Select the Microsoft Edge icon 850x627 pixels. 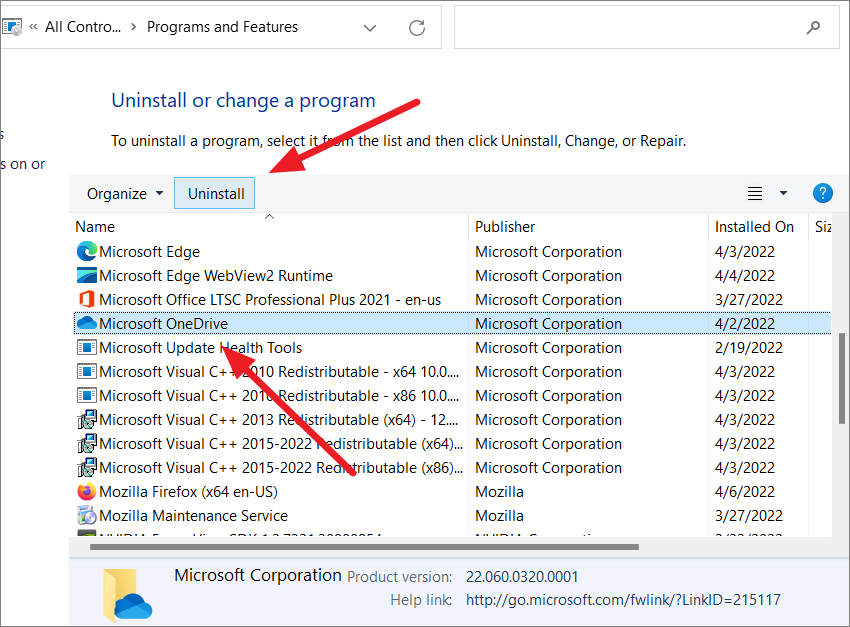(x=85, y=251)
